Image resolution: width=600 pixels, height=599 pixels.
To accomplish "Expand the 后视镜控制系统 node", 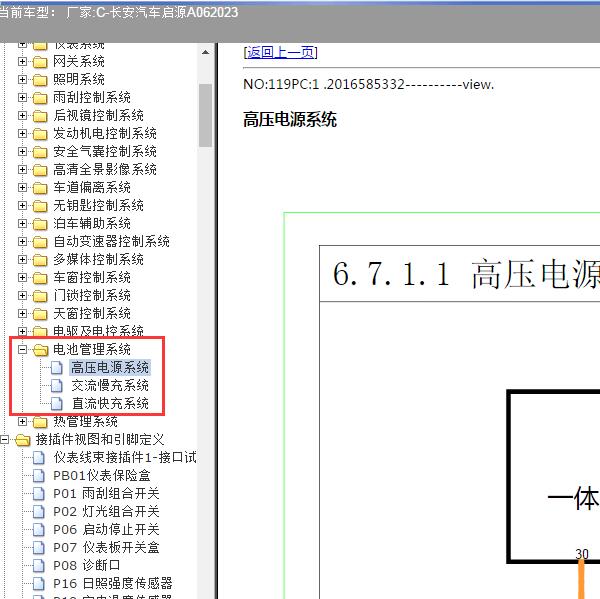I will [22, 115].
